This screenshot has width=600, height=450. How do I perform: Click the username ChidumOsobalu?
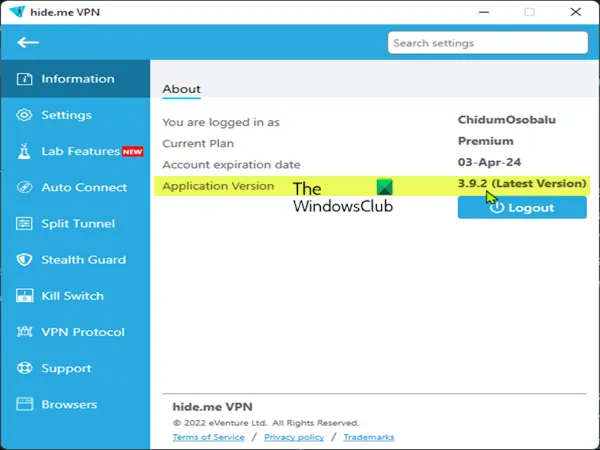point(507,120)
